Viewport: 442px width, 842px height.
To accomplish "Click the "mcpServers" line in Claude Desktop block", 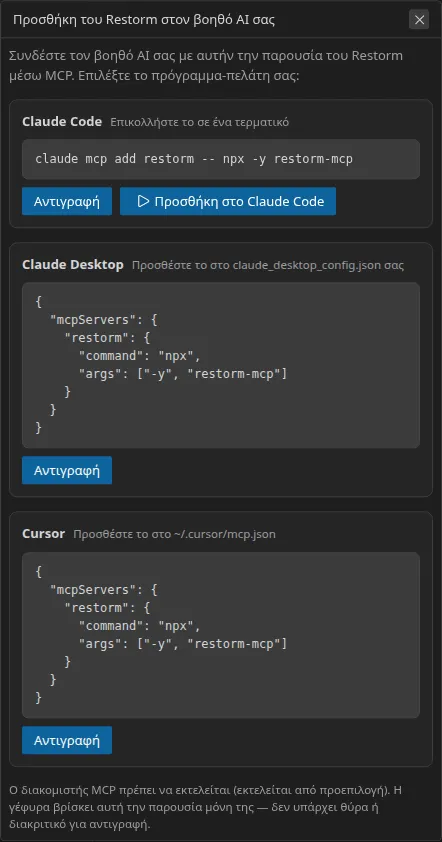I will pyautogui.click(x=103, y=320).
